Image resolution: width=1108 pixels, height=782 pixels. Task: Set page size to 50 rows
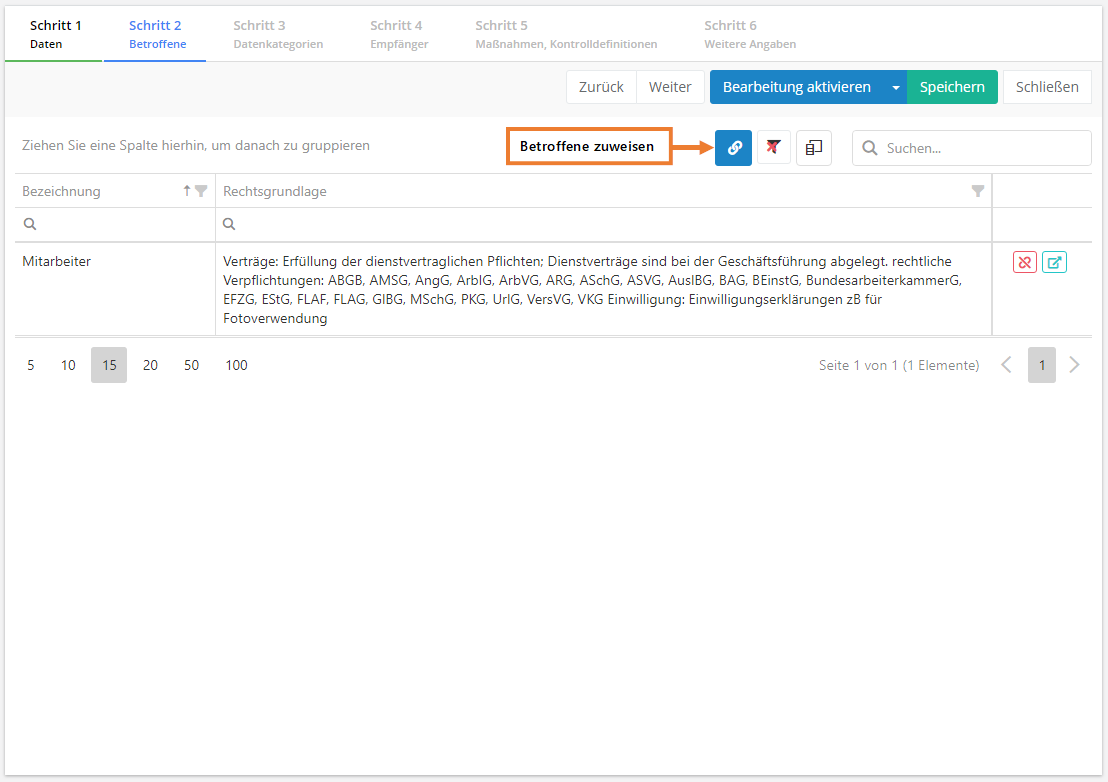(191, 365)
